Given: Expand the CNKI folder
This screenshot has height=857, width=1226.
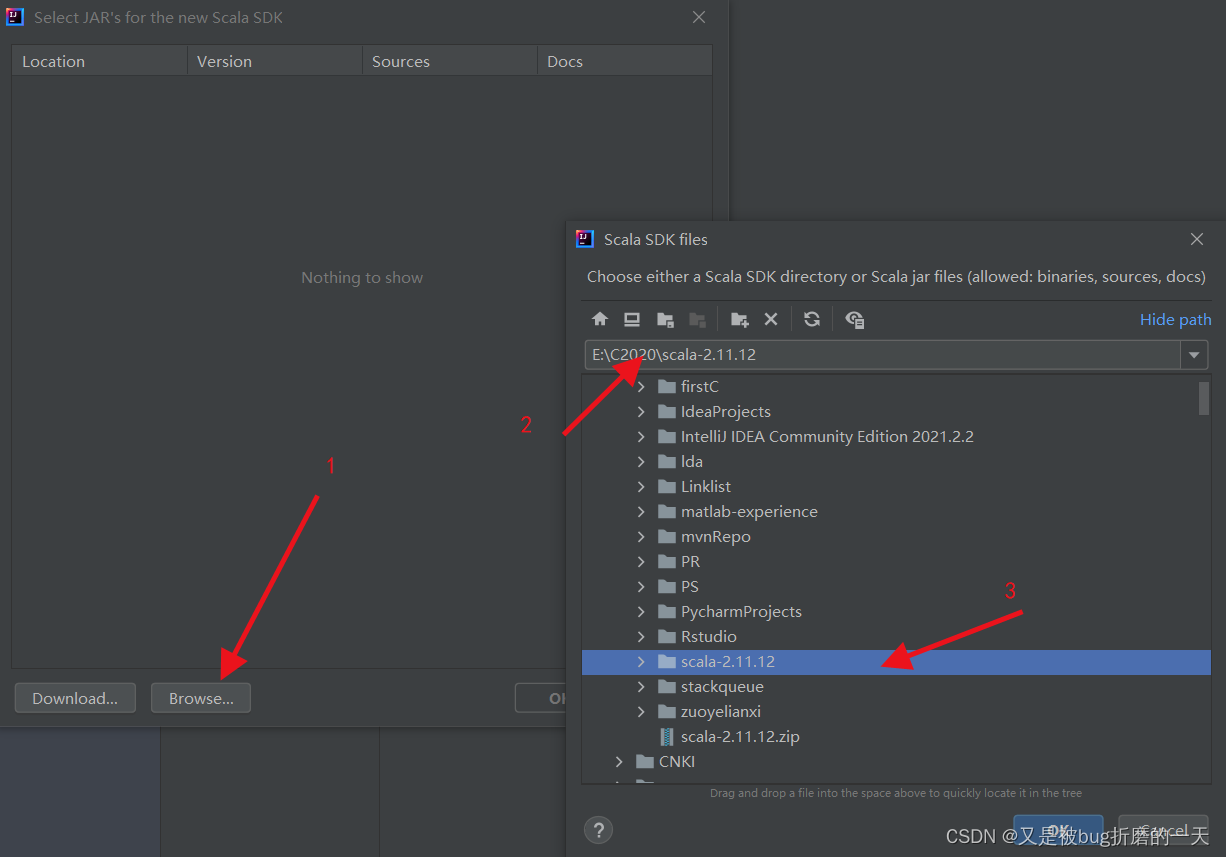Looking at the screenshot, I should coord(619,762).
